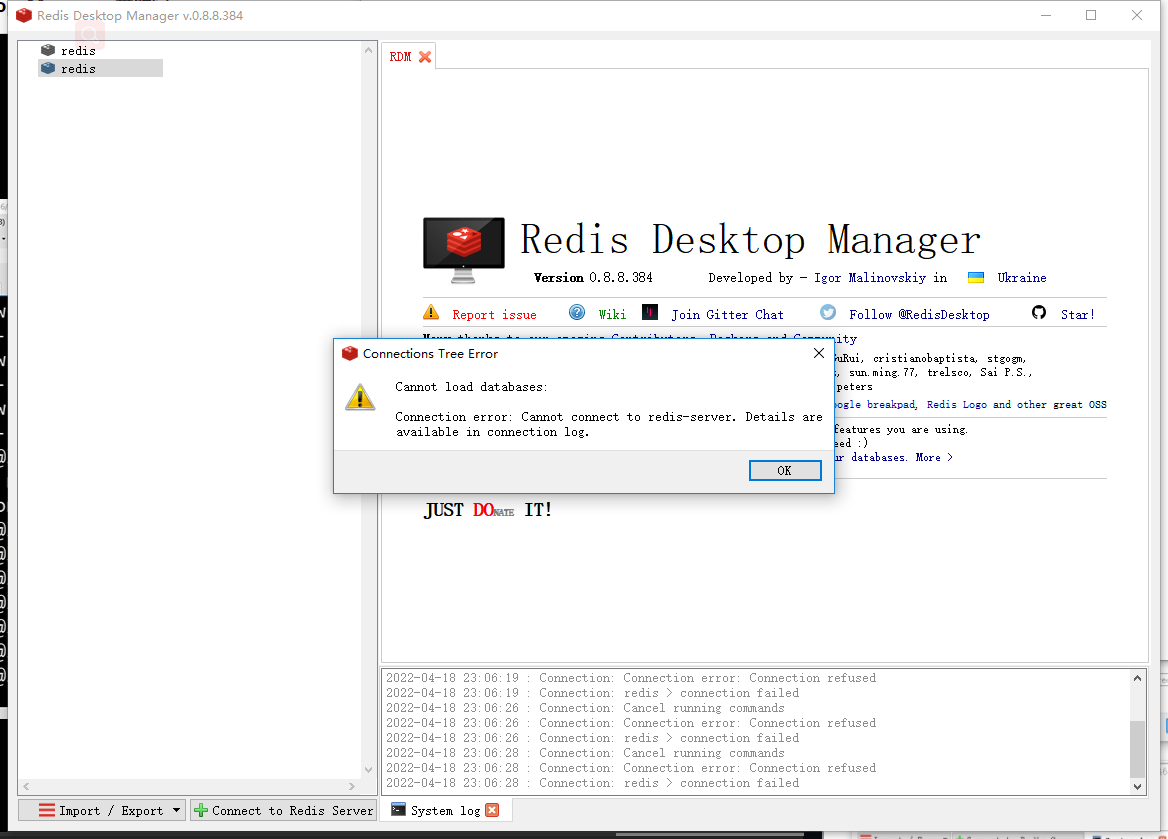Open the breakpad link
Screen dimensions: 1168x839
click(891, 405)
